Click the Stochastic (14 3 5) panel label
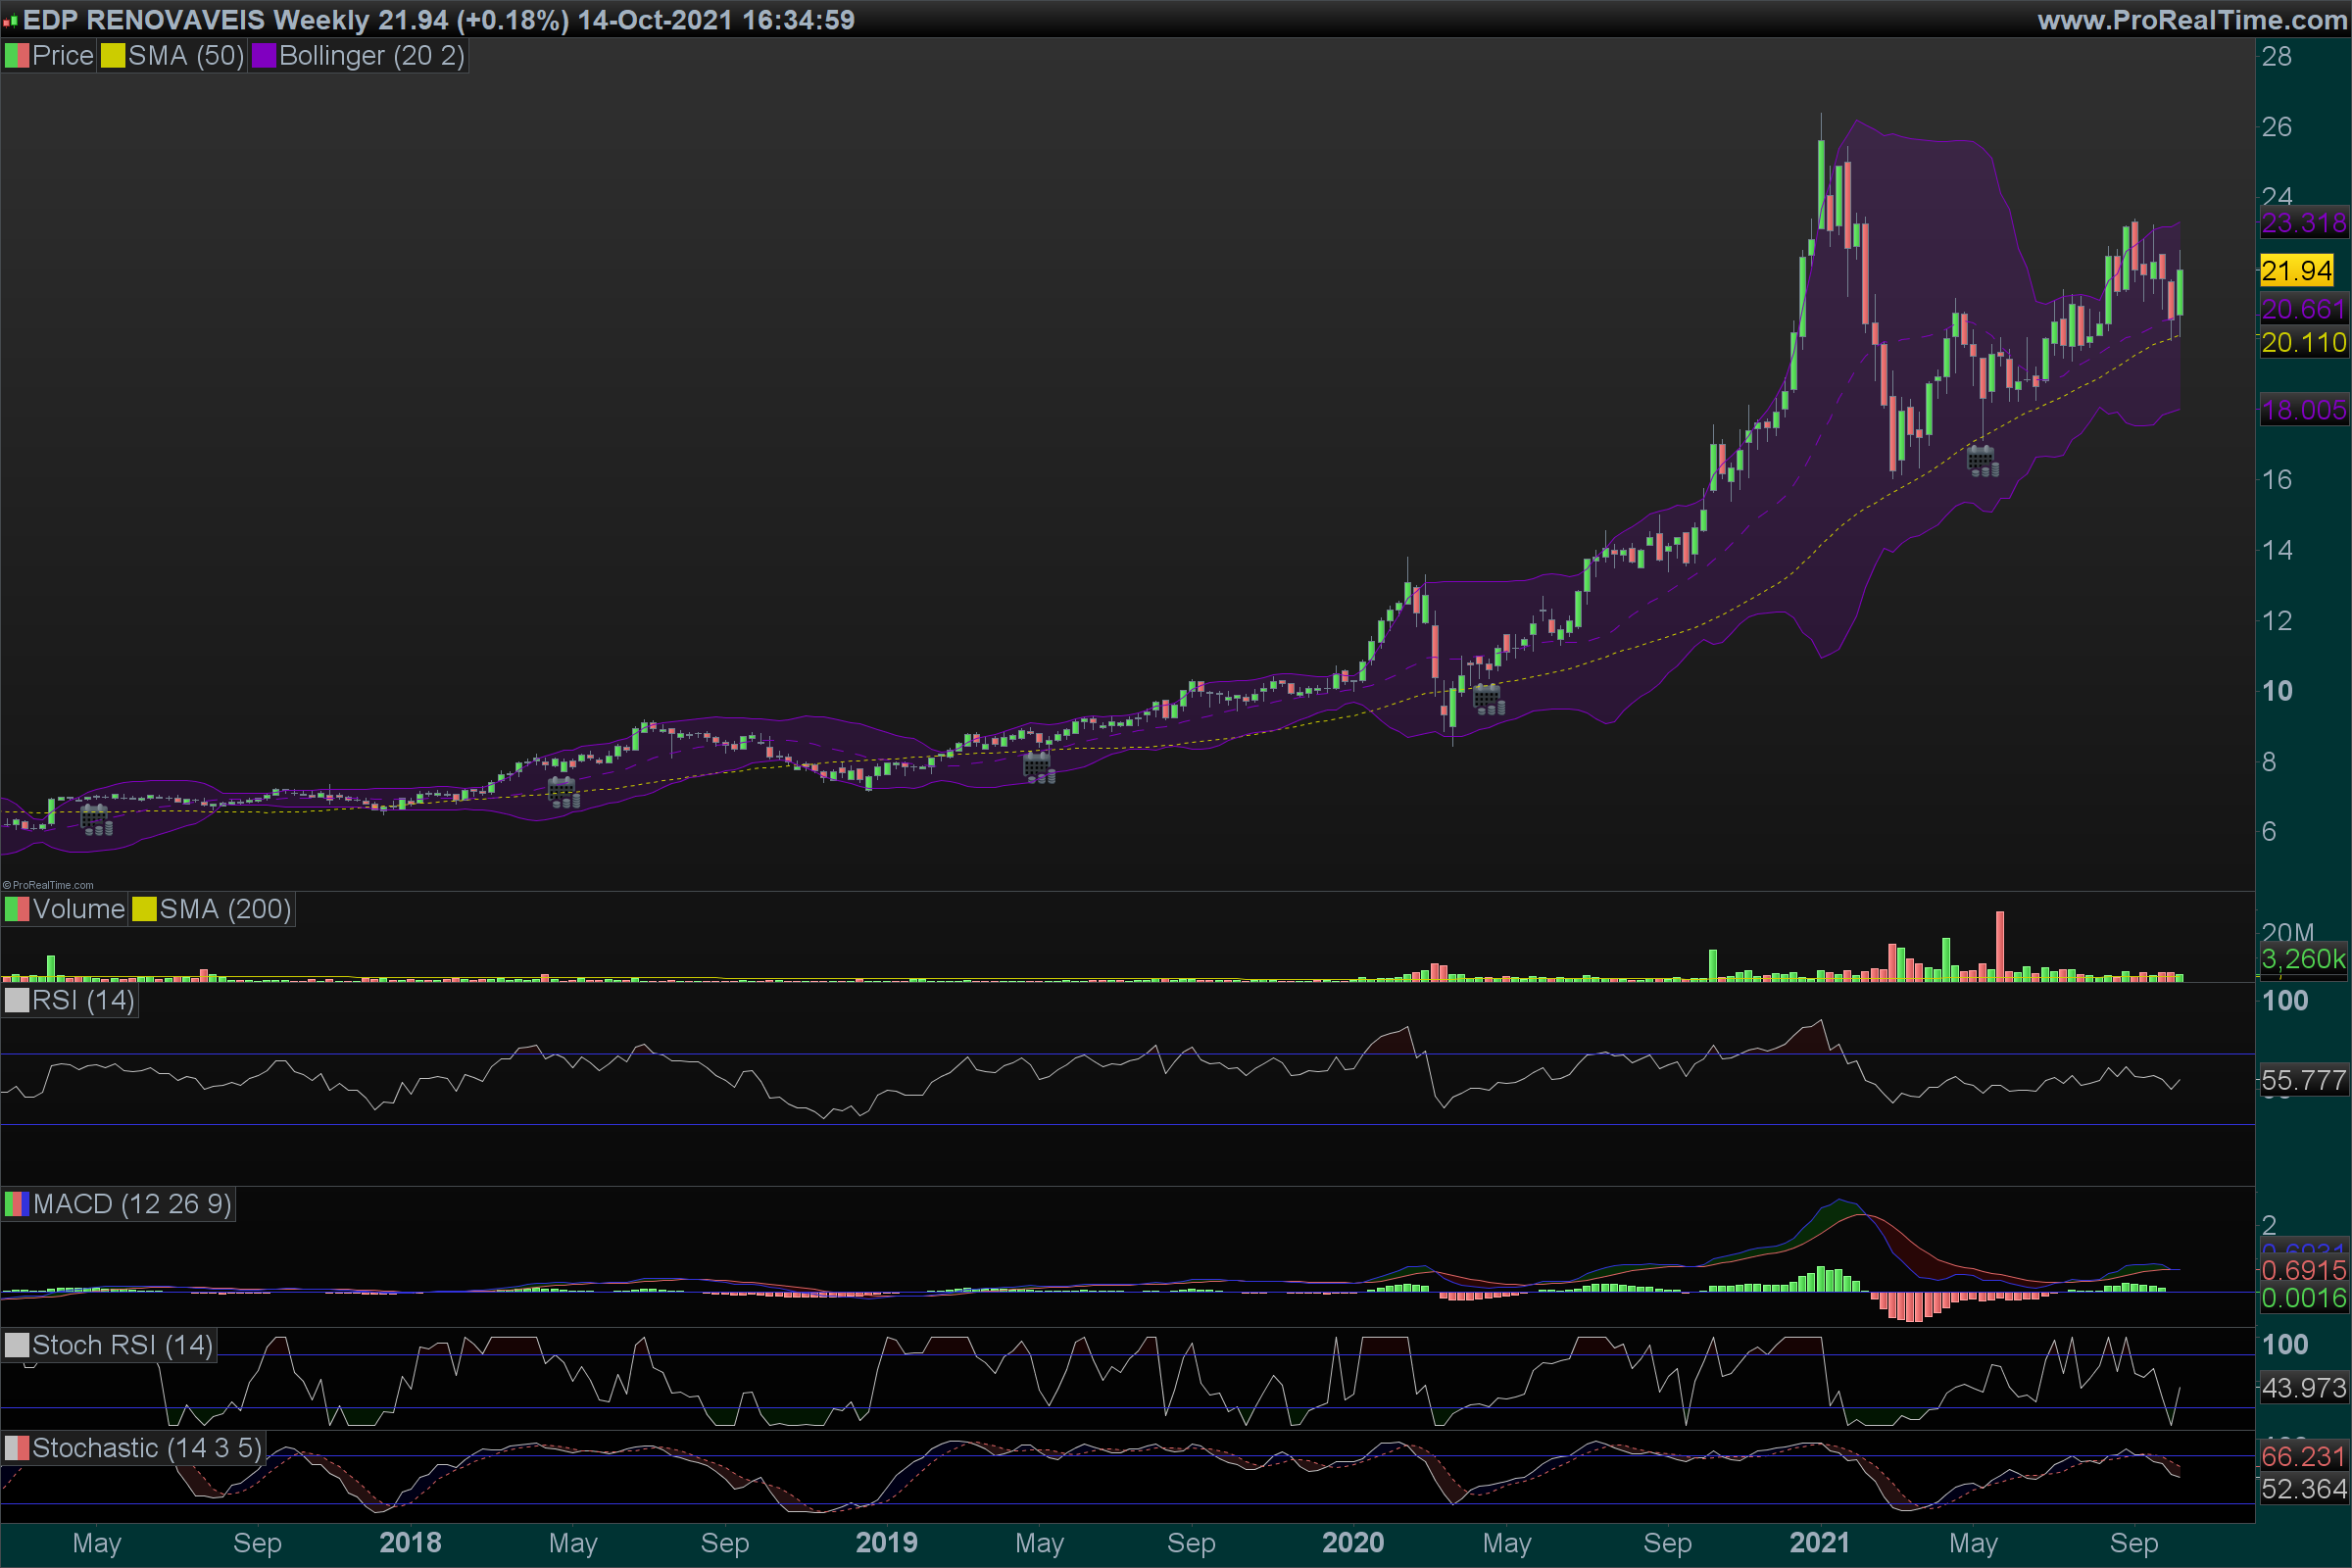2352x1568 pixels. (x=146, y=1448)
